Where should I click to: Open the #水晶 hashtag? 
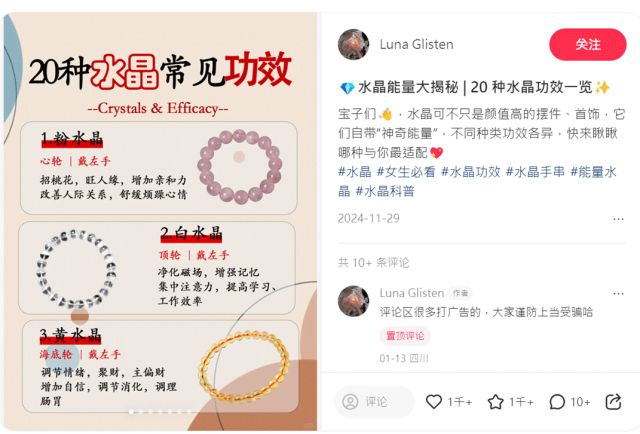click(x=355, y=172)
